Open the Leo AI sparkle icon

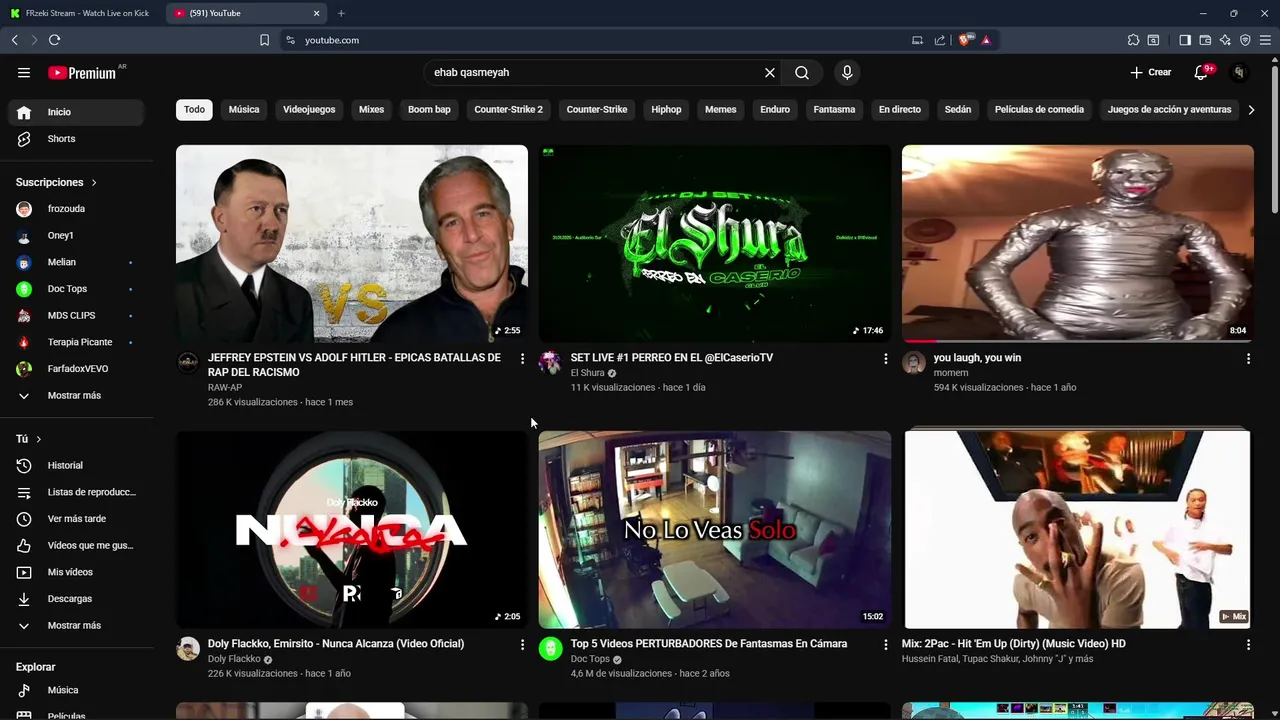(1225, 40)
